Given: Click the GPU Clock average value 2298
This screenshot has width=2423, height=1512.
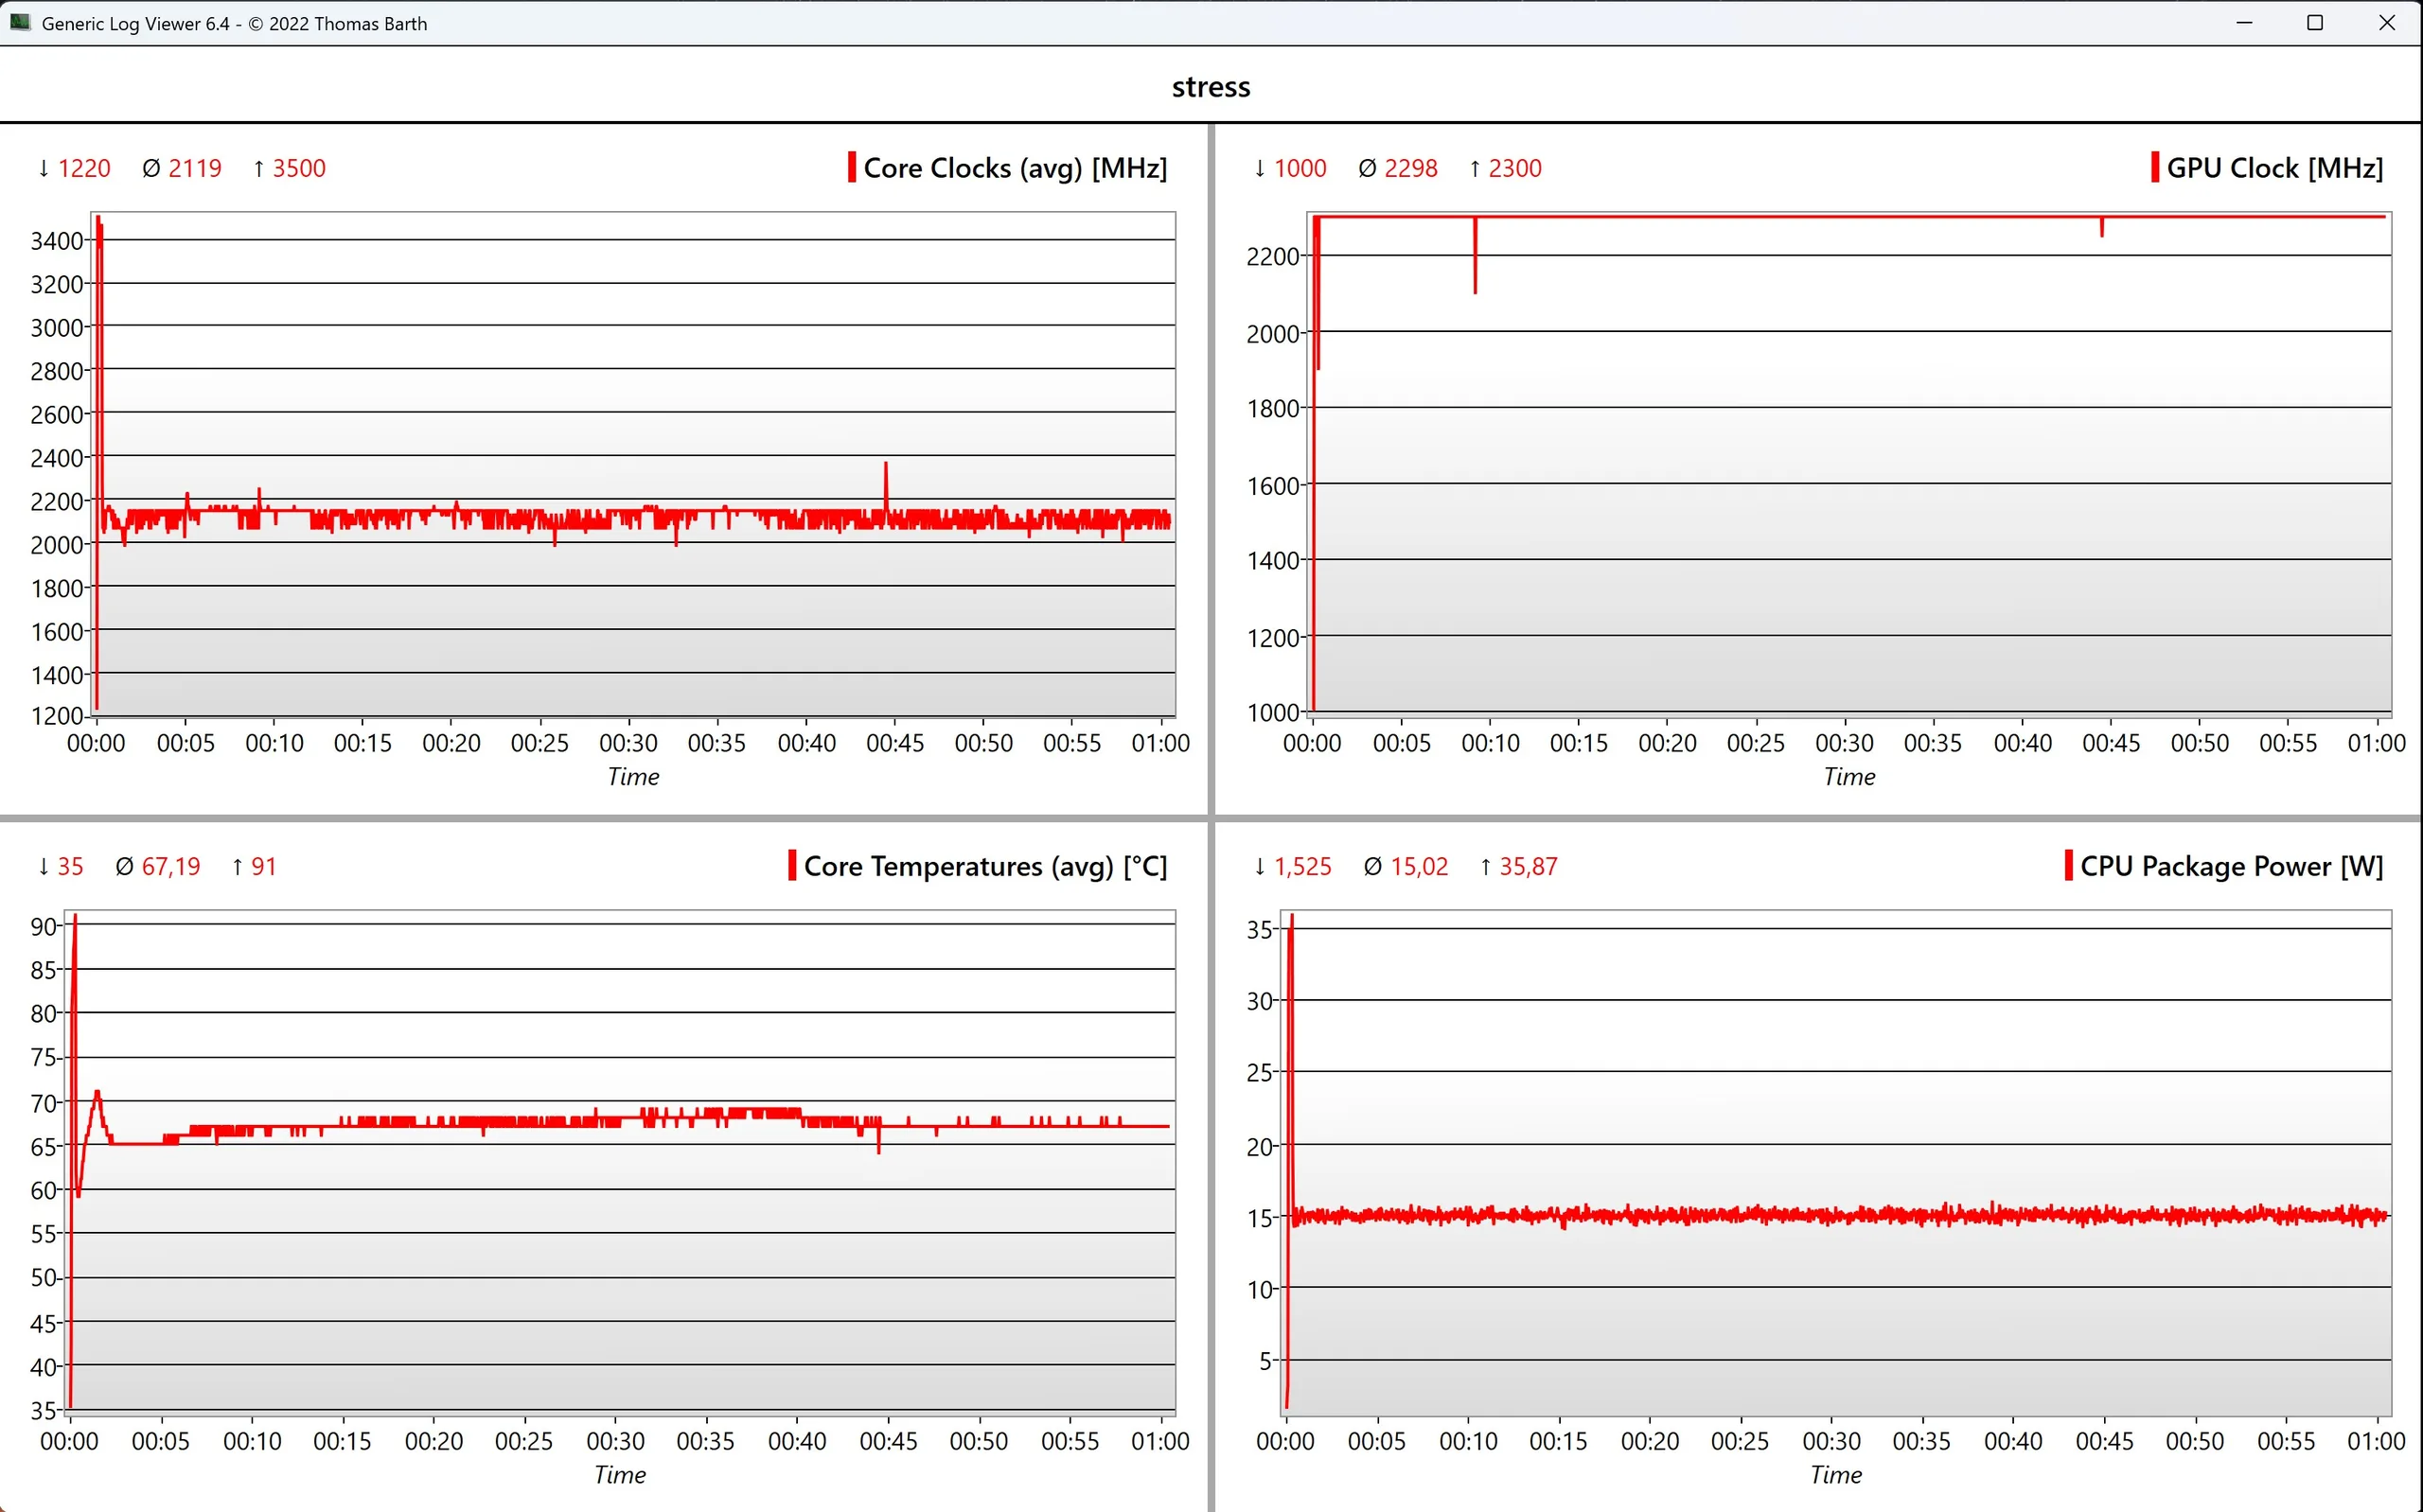Looking at the screenshot, I should coord(1411,168).
